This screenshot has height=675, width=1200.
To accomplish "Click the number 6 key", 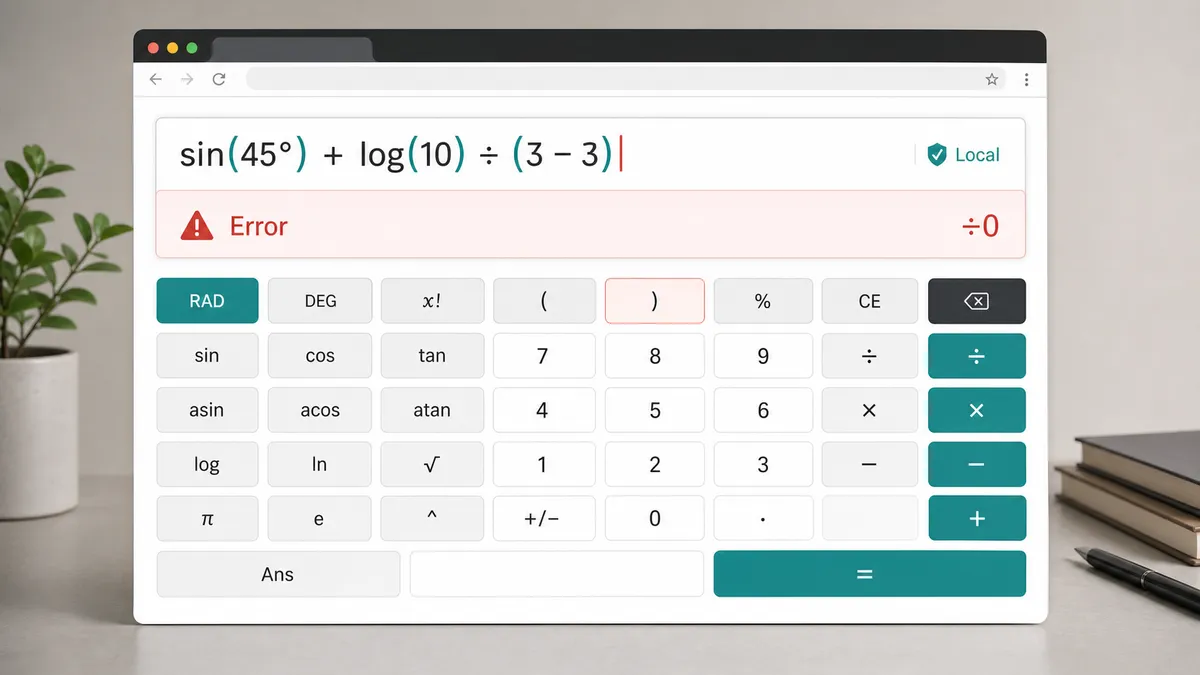I will tap(763, 410).
